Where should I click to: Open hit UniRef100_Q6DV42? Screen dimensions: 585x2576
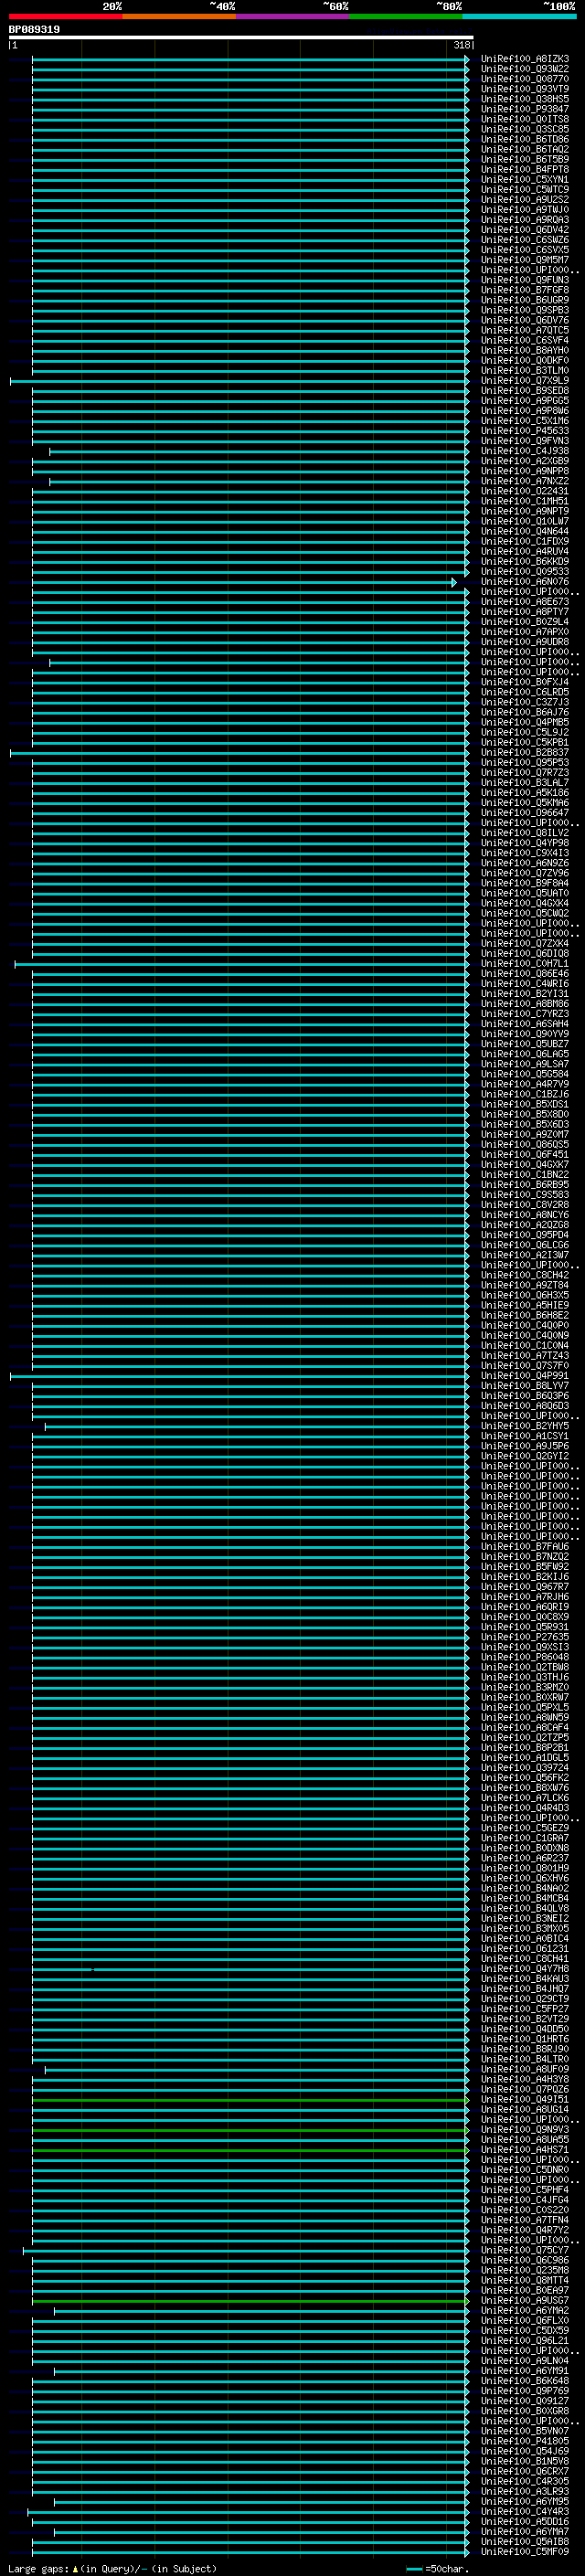point(525,230)
